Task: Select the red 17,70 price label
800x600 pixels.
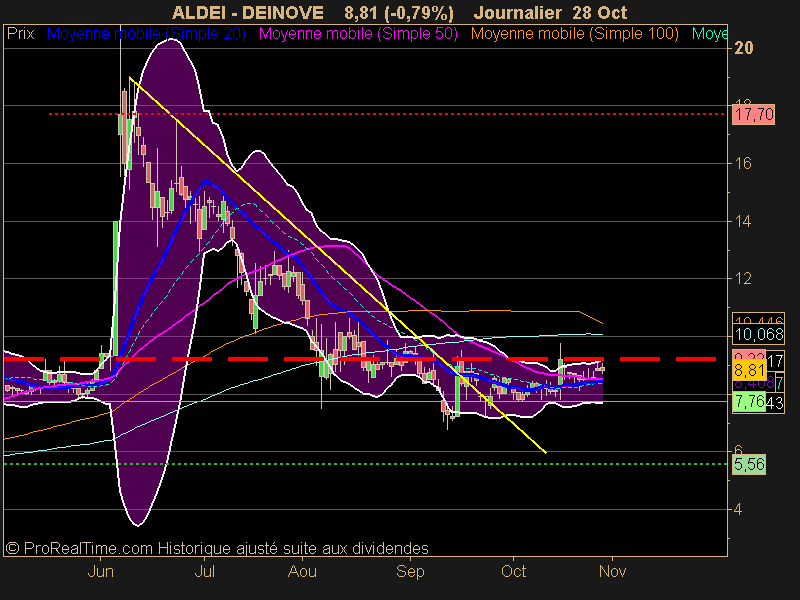Action: point(754,114)
